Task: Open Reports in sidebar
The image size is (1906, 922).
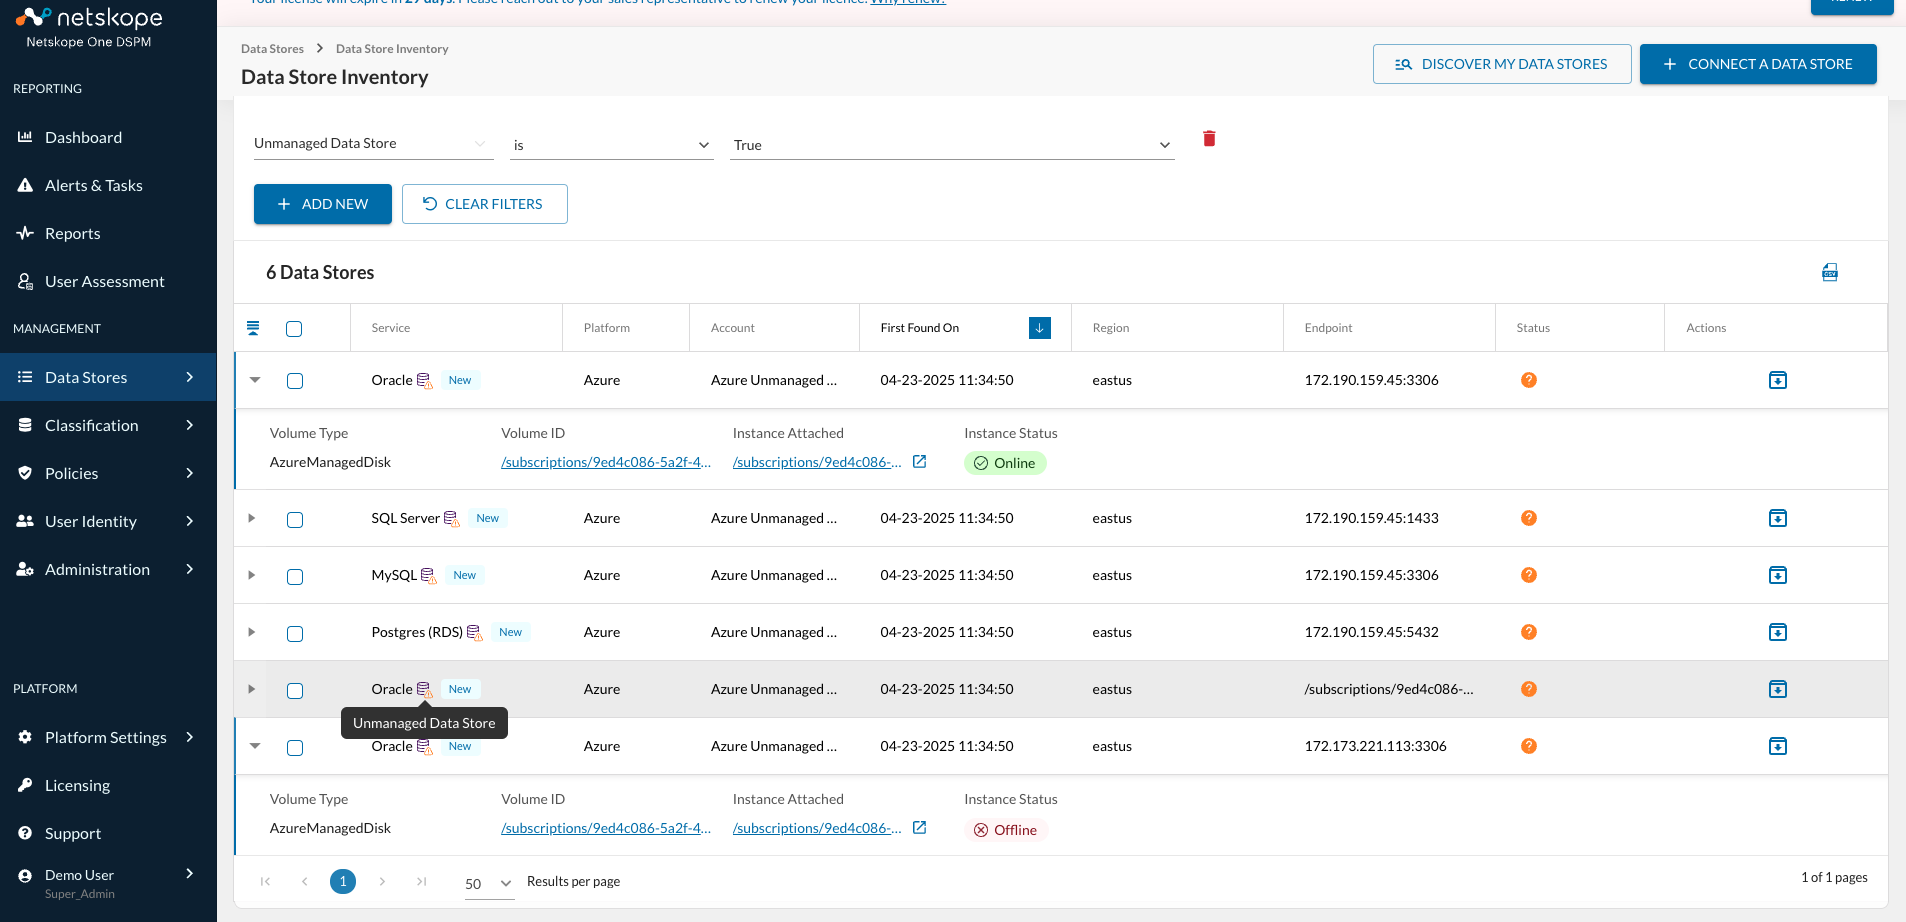Action: pos(108,233)
